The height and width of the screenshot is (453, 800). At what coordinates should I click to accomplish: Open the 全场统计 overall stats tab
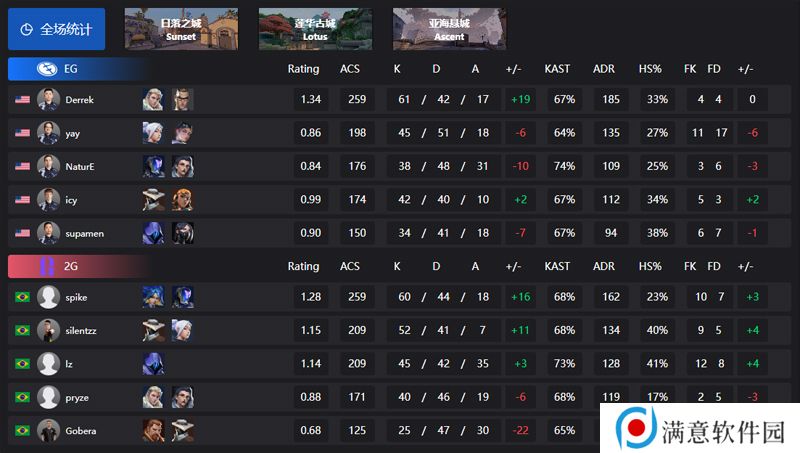(x=57, y=29)
